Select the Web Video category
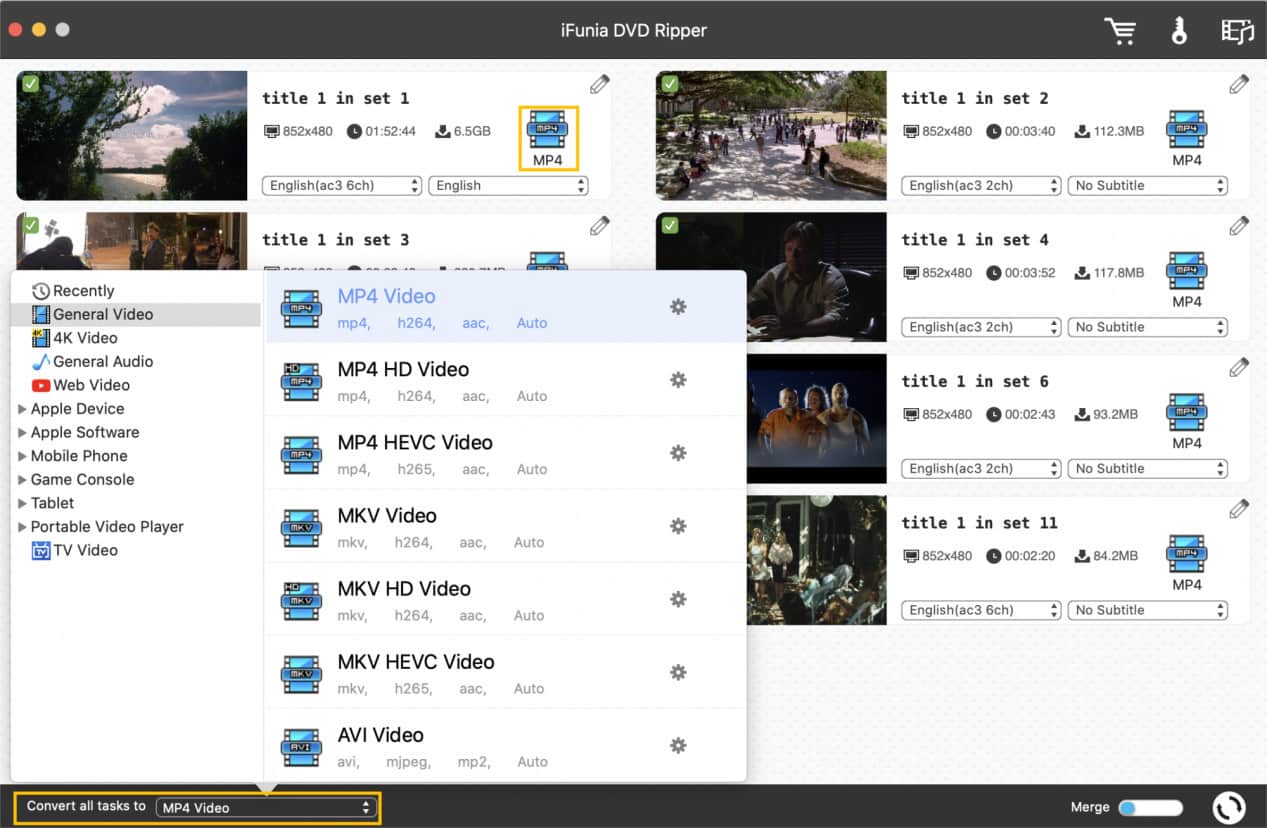The width and height of the screenshot is (1267, 828). click(91, 385)
